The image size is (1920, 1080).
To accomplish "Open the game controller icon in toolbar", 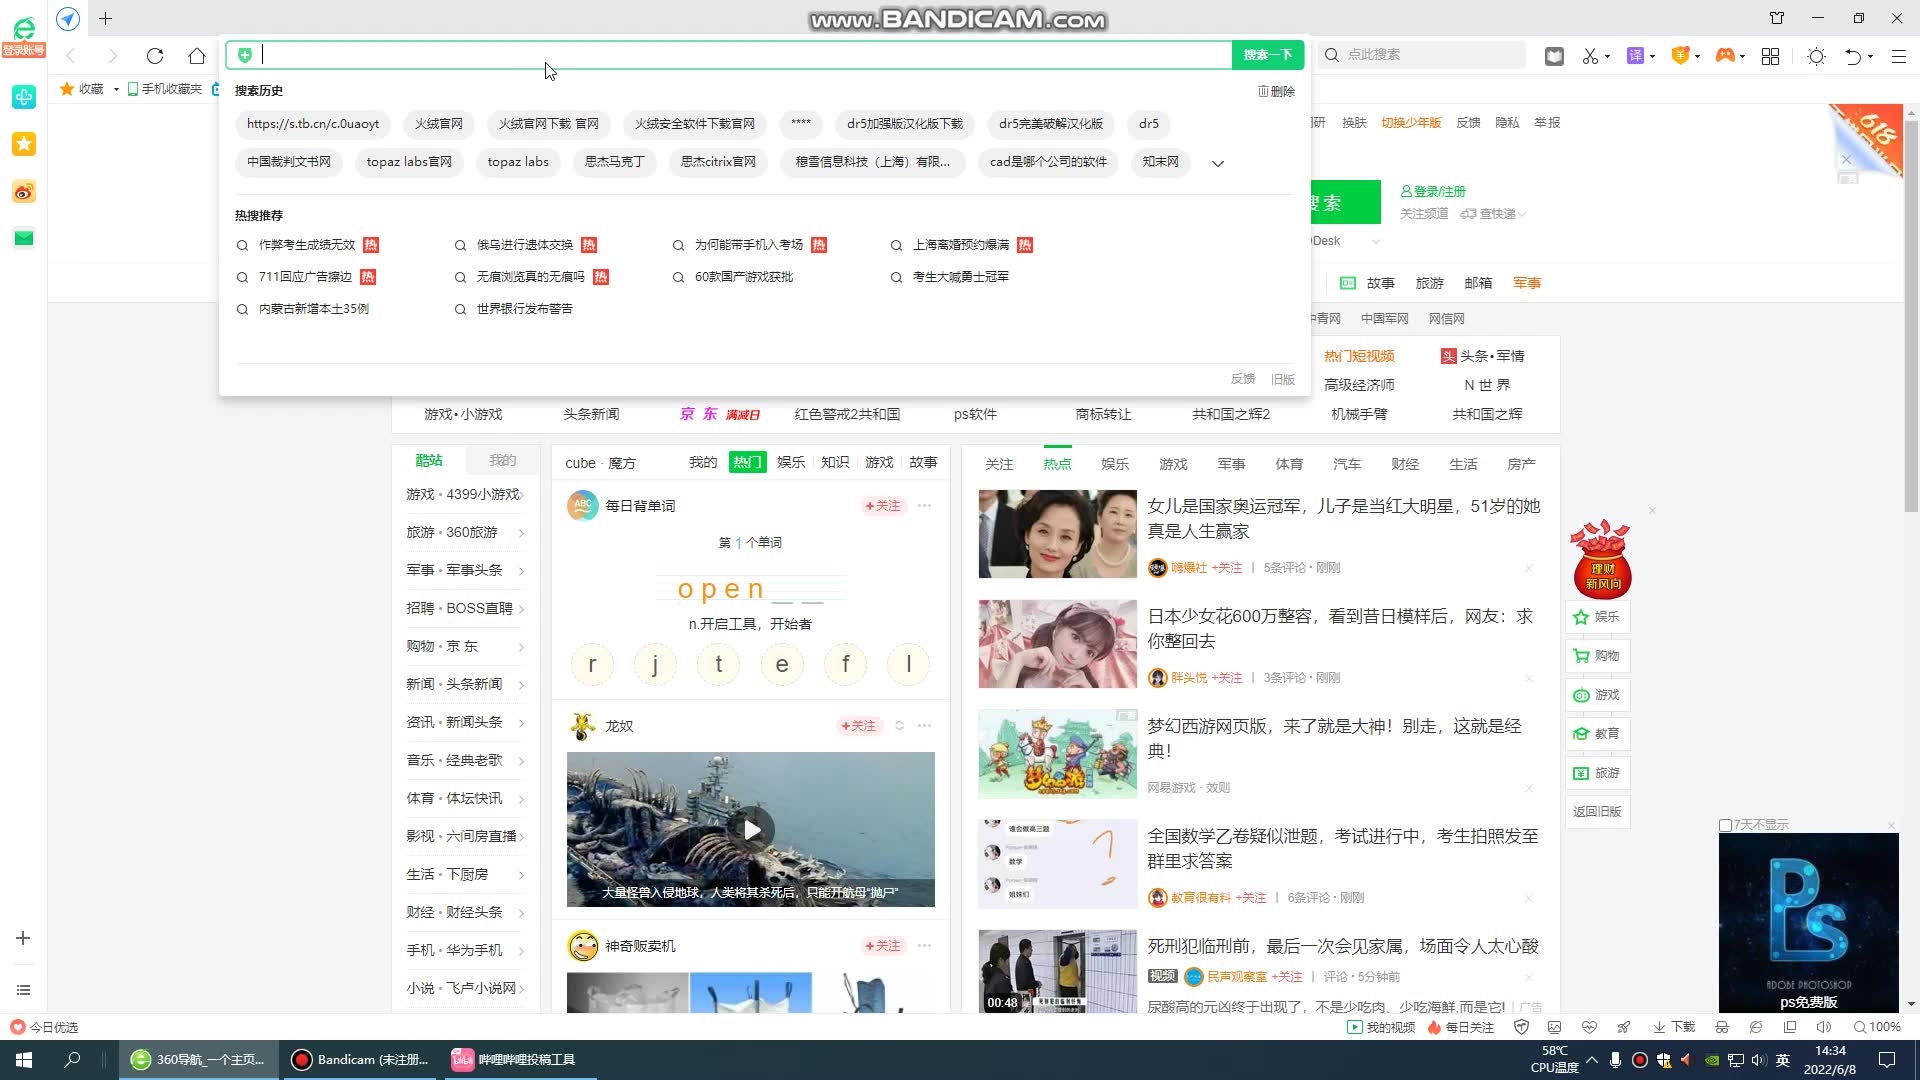I will coord(1725,56).
